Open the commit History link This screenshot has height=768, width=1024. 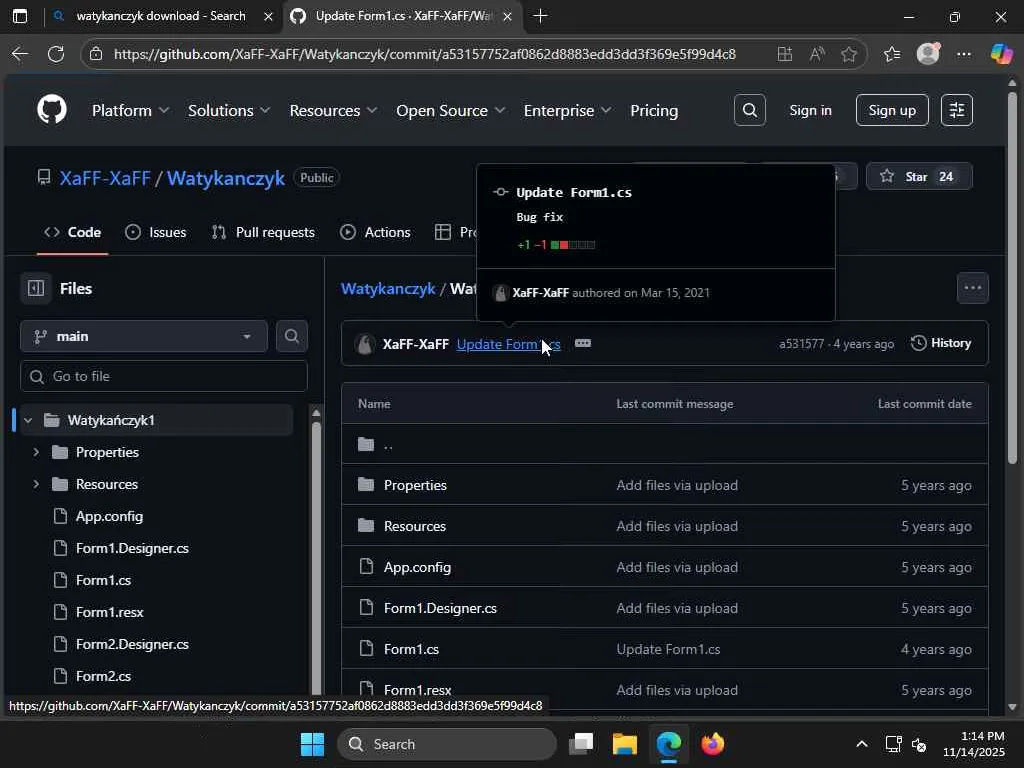(940, 343)
